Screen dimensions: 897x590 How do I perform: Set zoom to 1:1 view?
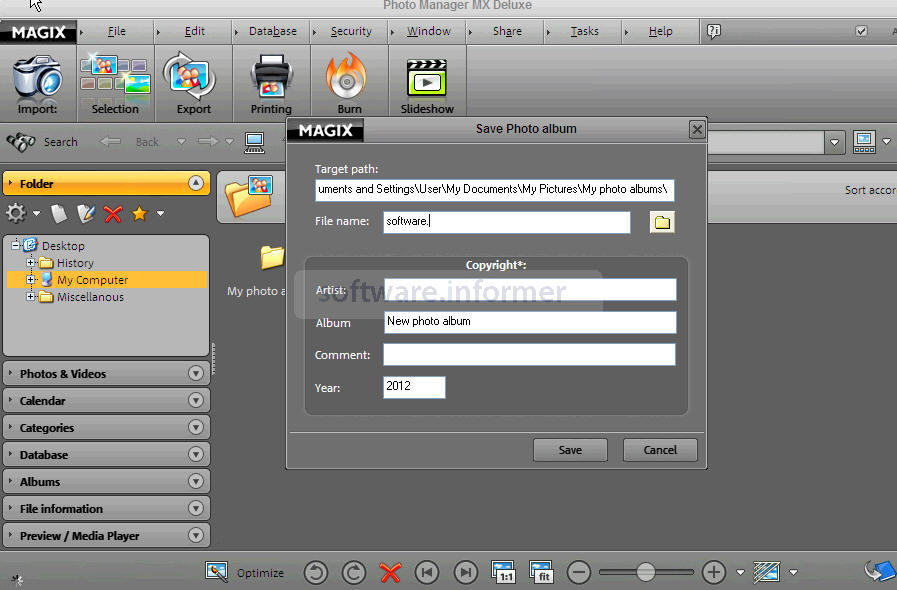pyautogui.click(x=503, y=572)
